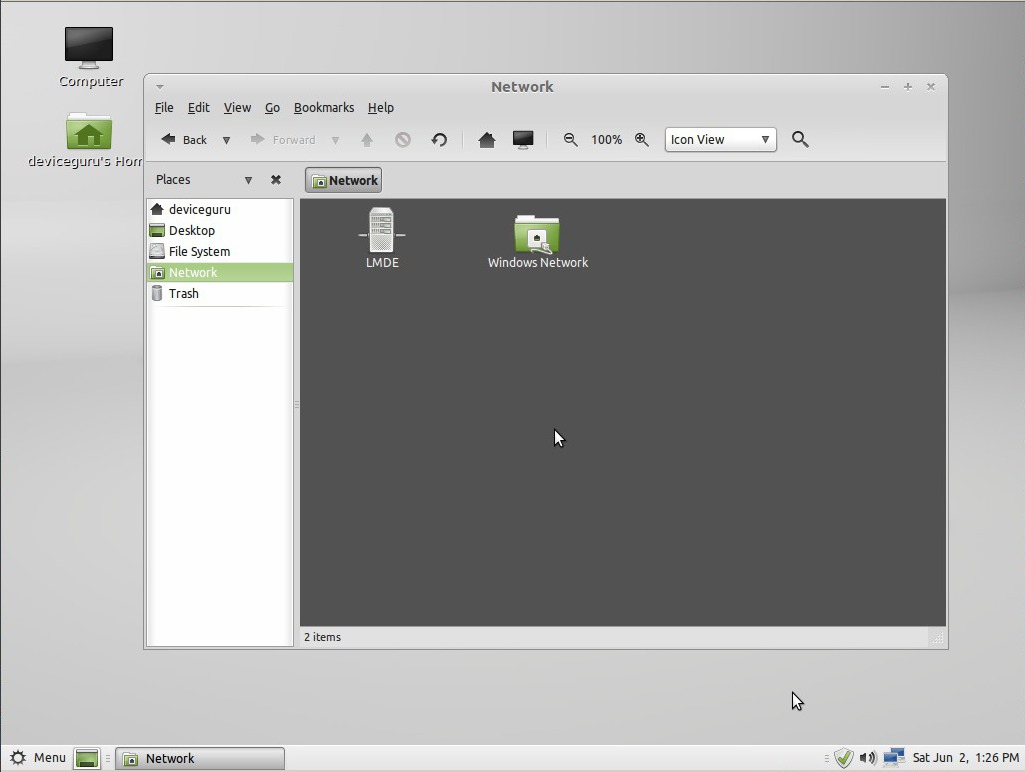Open the Back history dropdown arrow
1025x772 pixels.
click(226, 140)
